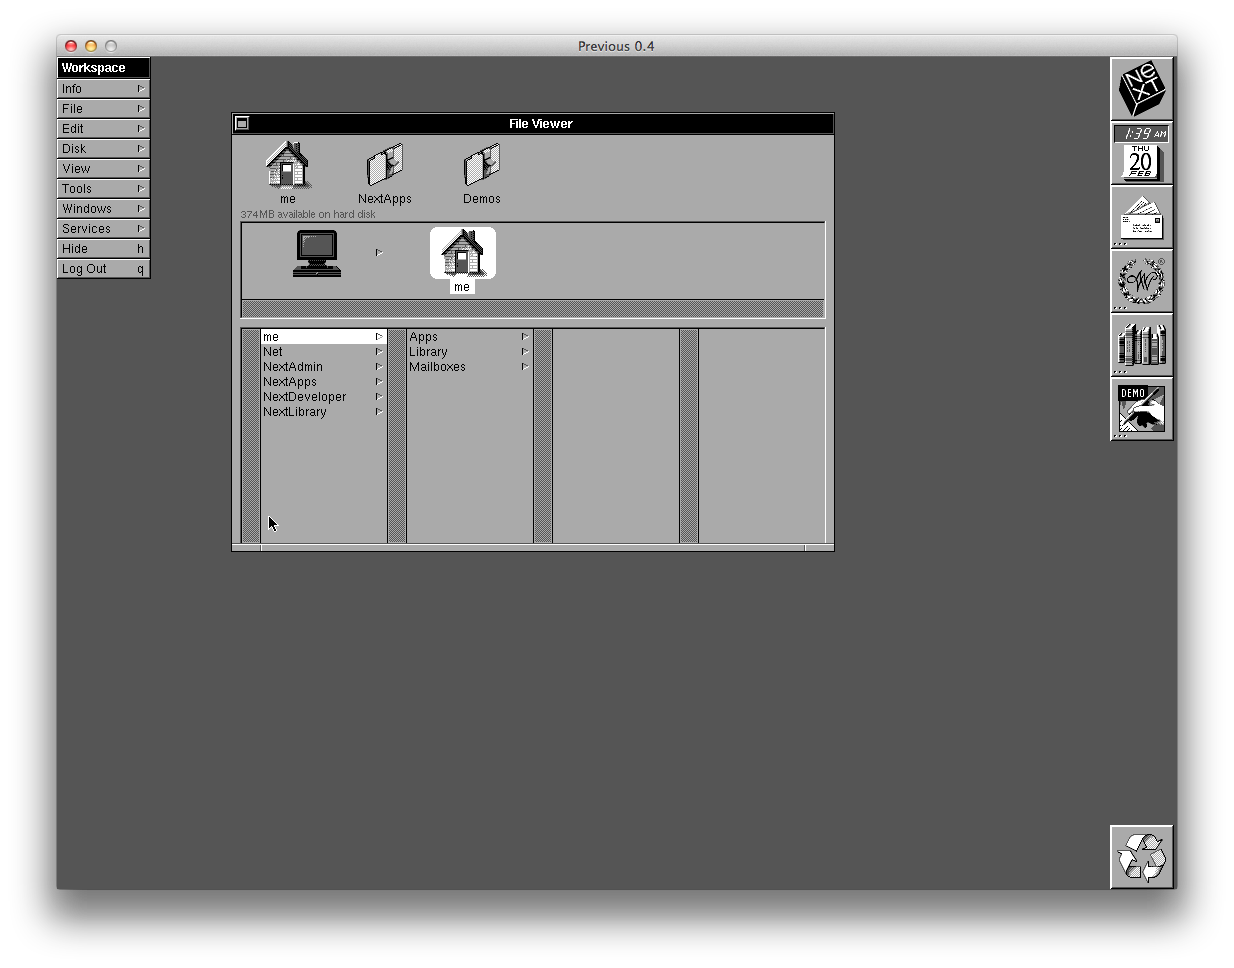The height and width of the screenshot is (968, 1234).
Task: Expand the me folder arrow
Action: tap(379, 337)
